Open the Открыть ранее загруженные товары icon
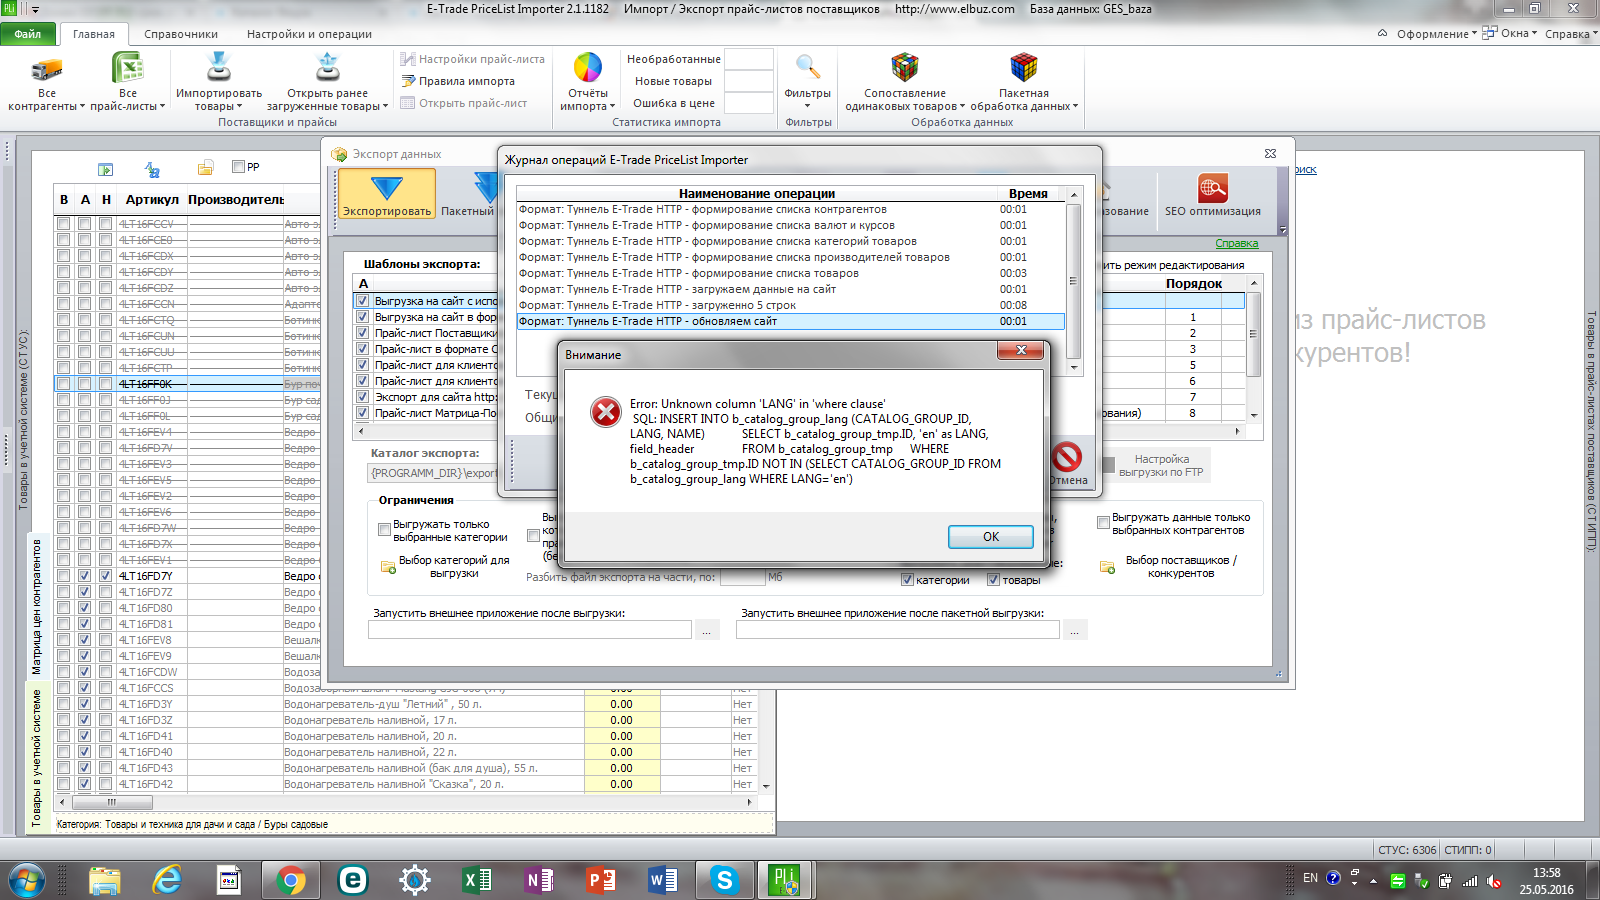 click(x=328, y=67)
